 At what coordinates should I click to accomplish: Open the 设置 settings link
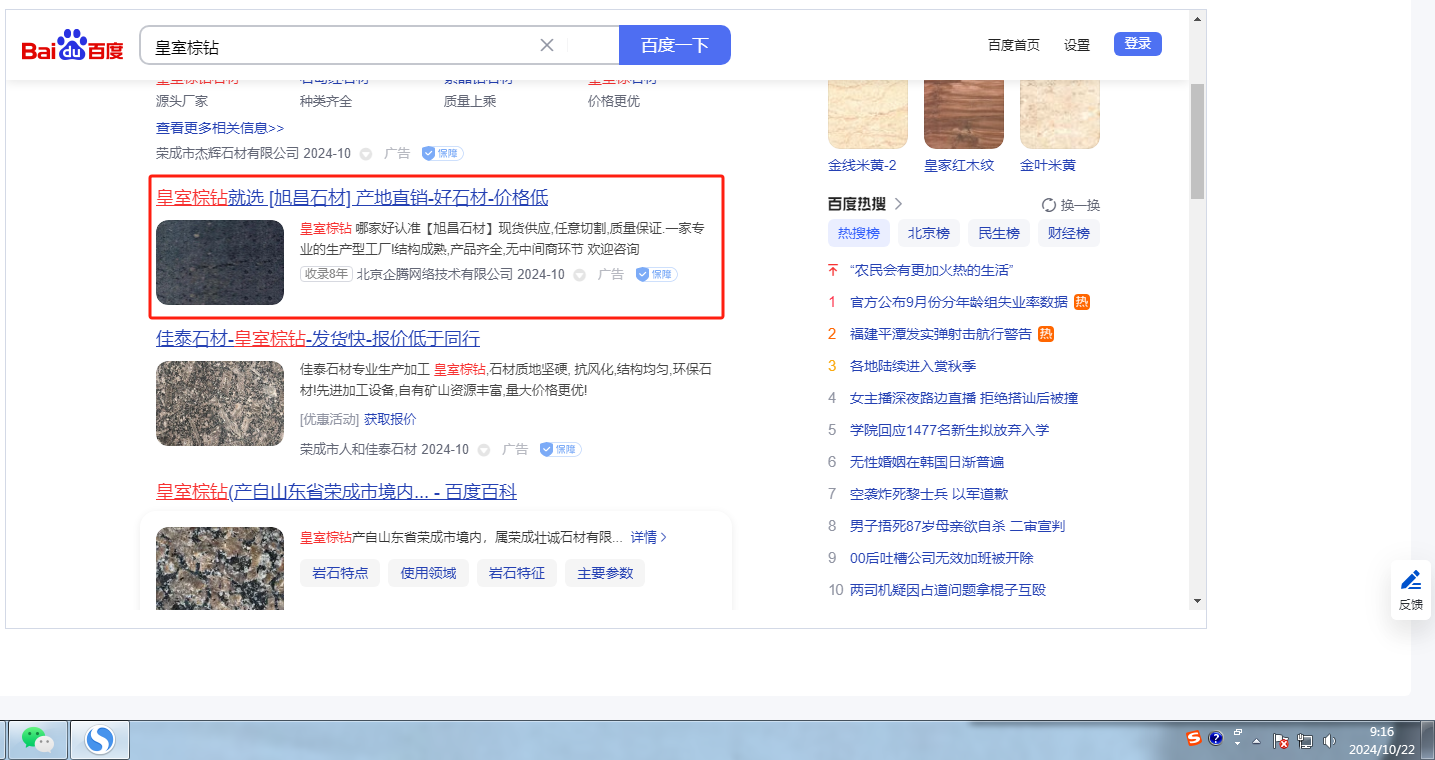tap(1077, 45)
